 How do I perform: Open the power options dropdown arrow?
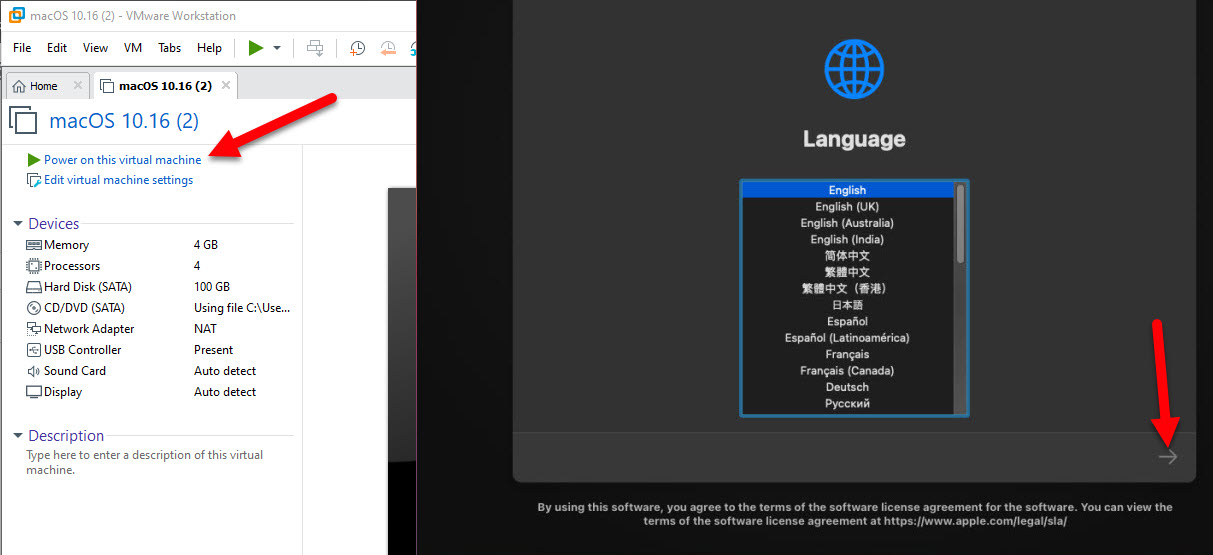[x=277, y=48]
